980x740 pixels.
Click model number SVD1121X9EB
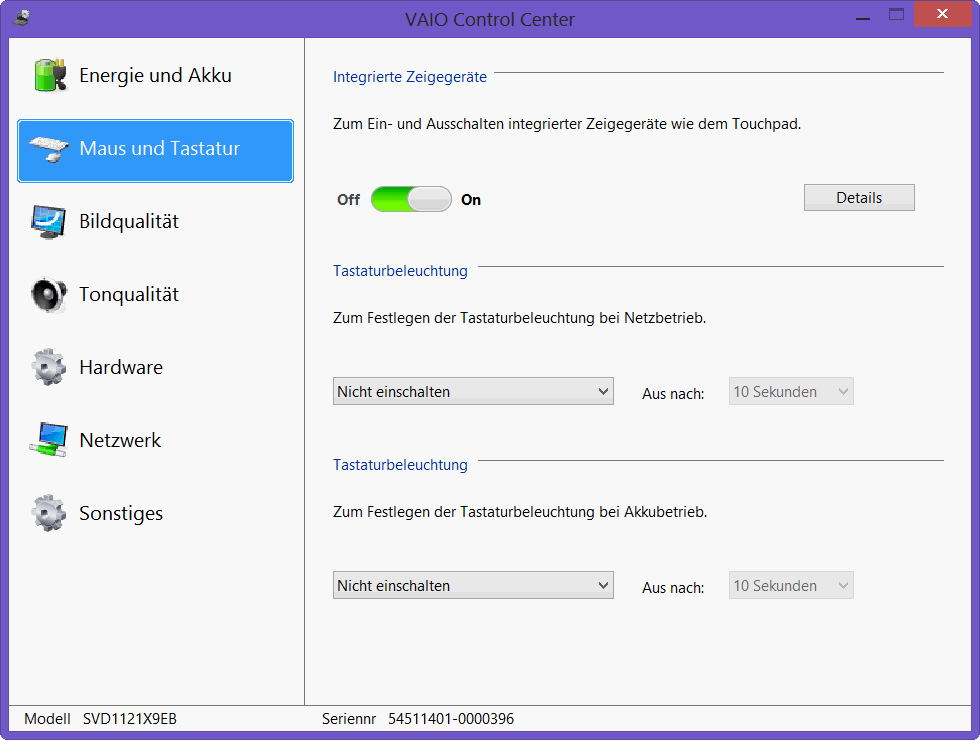pyautogui.click(x=130, y=719)
